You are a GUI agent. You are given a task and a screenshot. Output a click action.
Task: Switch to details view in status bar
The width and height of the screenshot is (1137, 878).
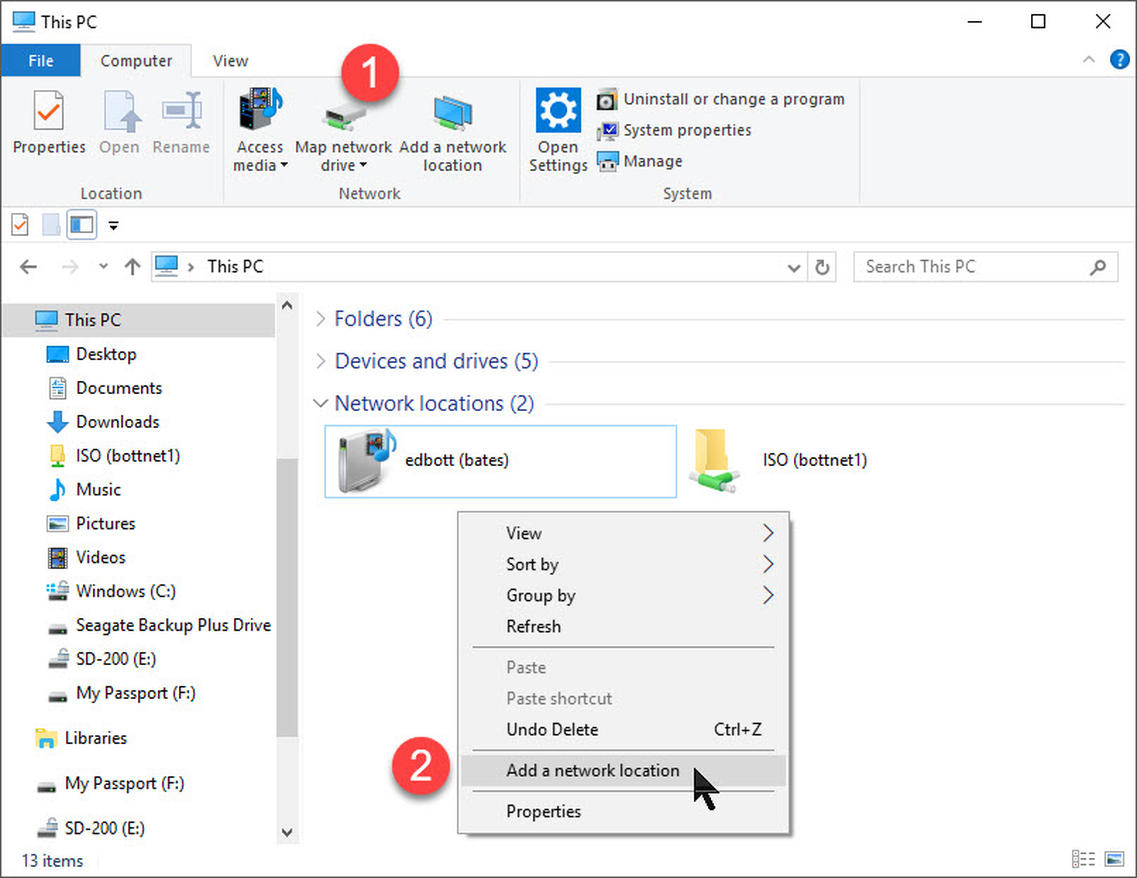(x=1083, y=860)
